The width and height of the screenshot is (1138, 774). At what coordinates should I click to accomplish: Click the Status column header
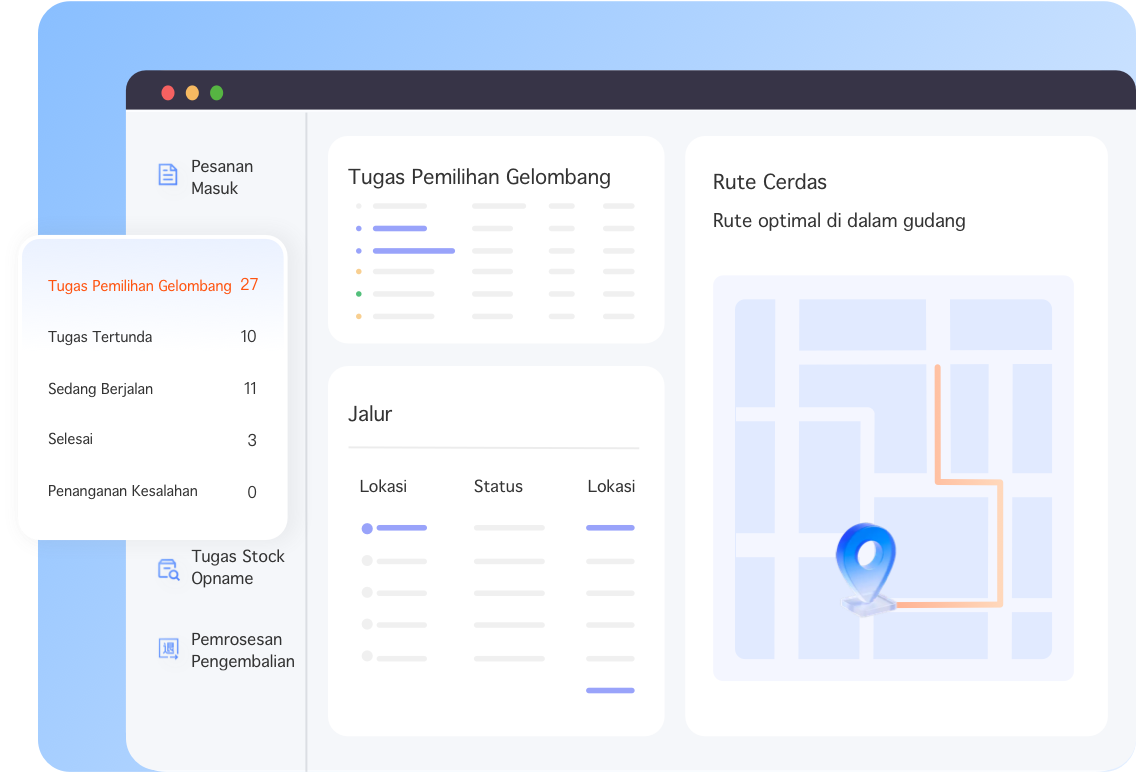coord(498,486)
